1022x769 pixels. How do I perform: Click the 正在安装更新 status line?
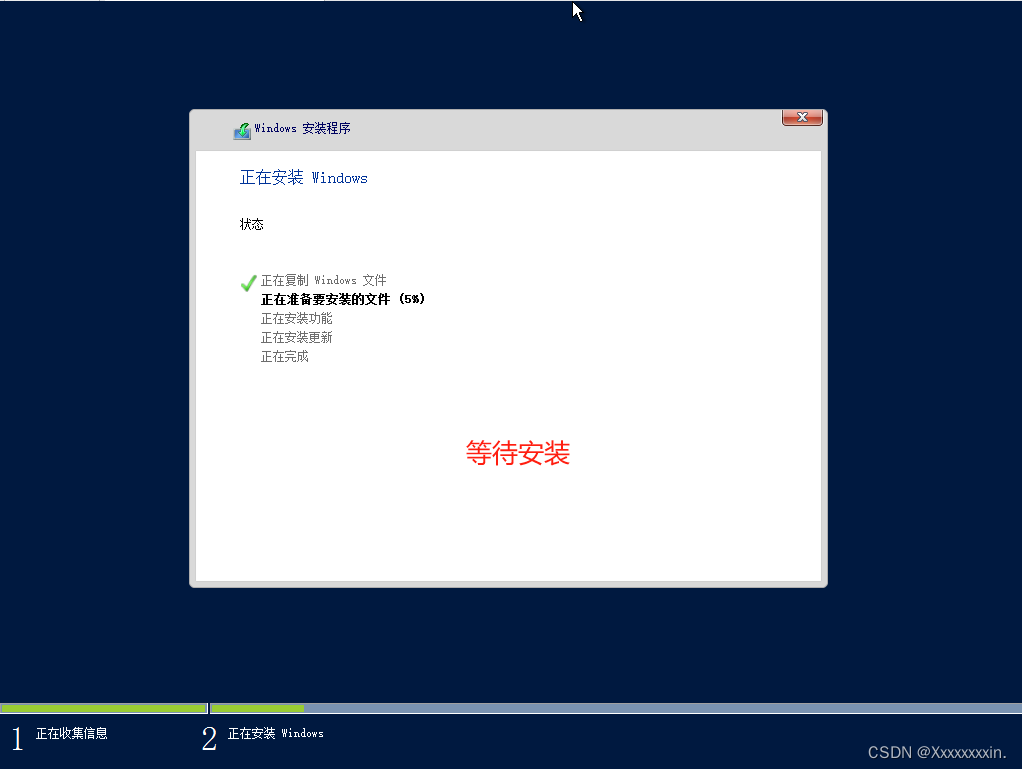point(297,337)
